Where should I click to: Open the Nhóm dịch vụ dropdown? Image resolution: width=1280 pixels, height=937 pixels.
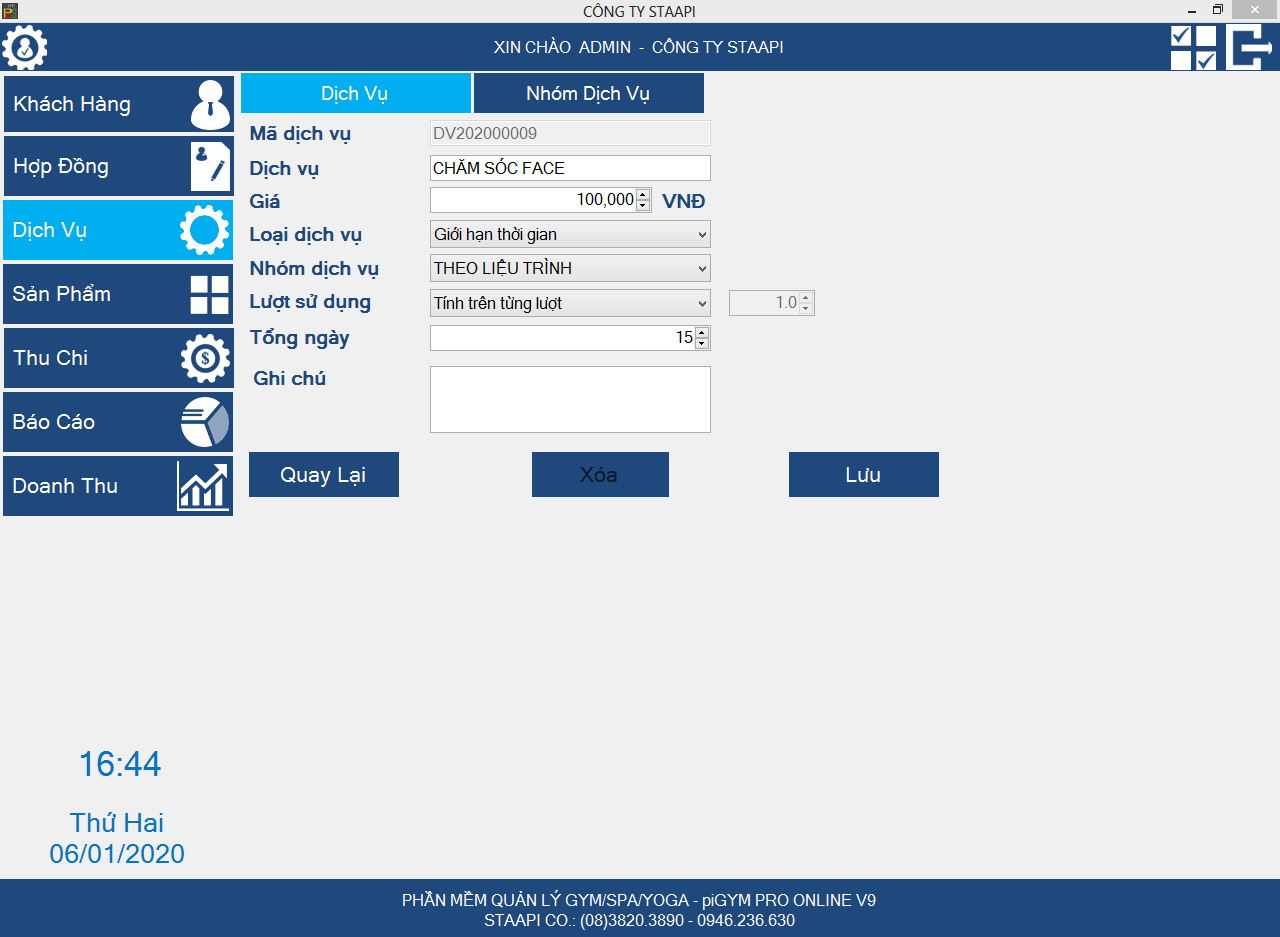[x=701, y=268]
